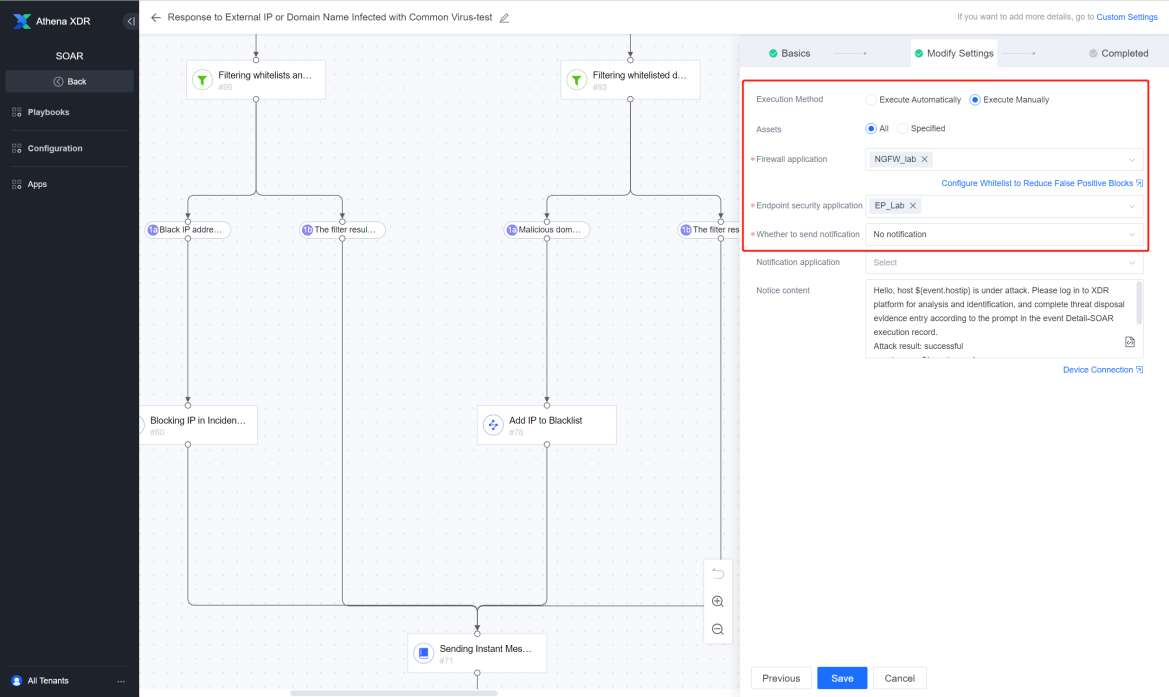
Task: Click the All Tenants user avatar icon
Action: 16,681
